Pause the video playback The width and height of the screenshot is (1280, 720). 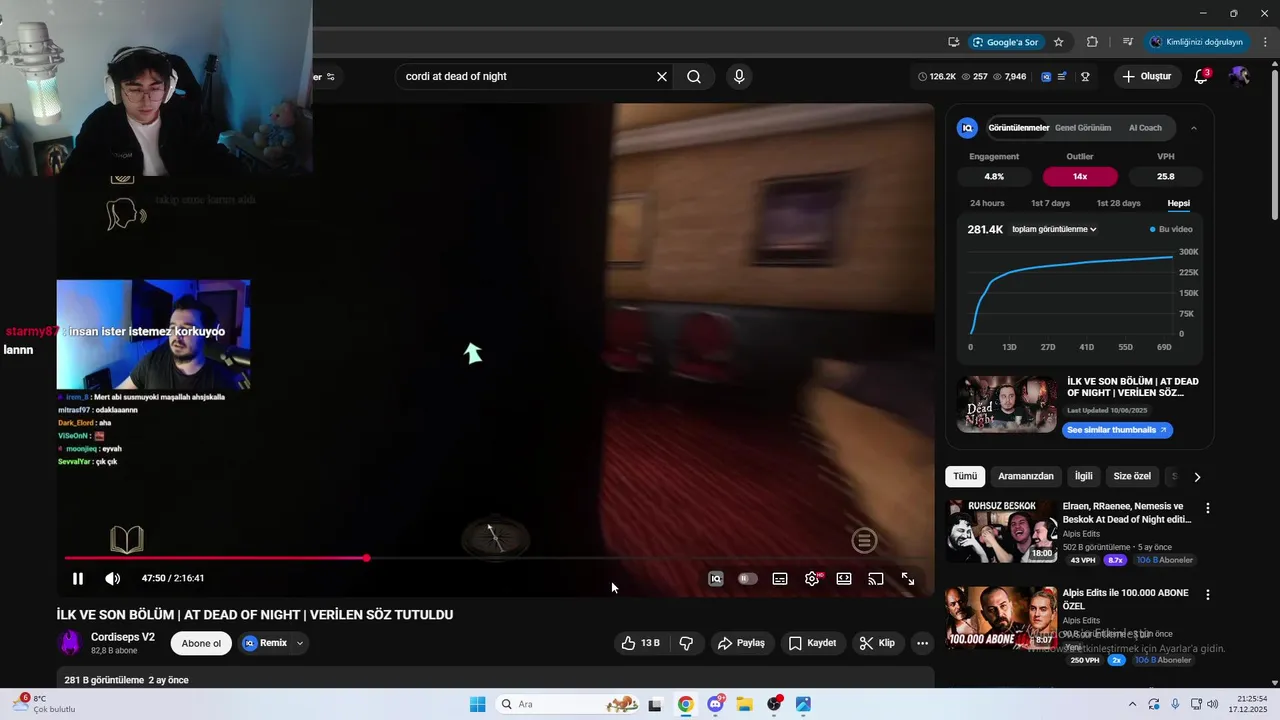pyautogui.click(x=78, y=579)
